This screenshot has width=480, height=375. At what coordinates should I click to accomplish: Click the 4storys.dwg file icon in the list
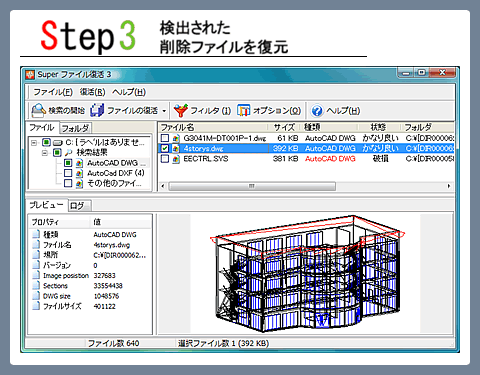tap(176, 148)
